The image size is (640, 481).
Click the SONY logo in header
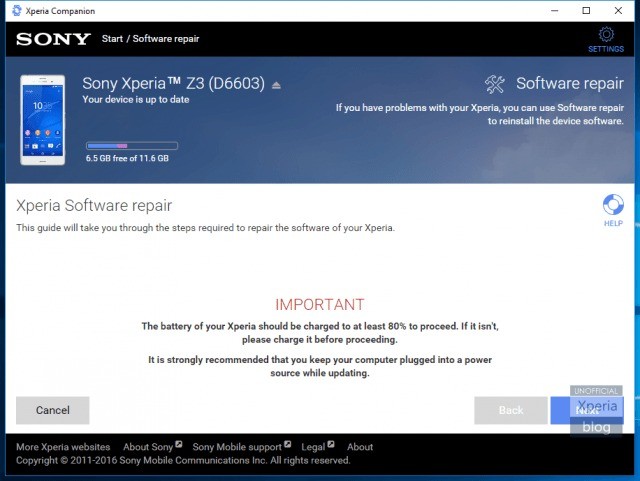pyautogui.click(x=51, y=39)
